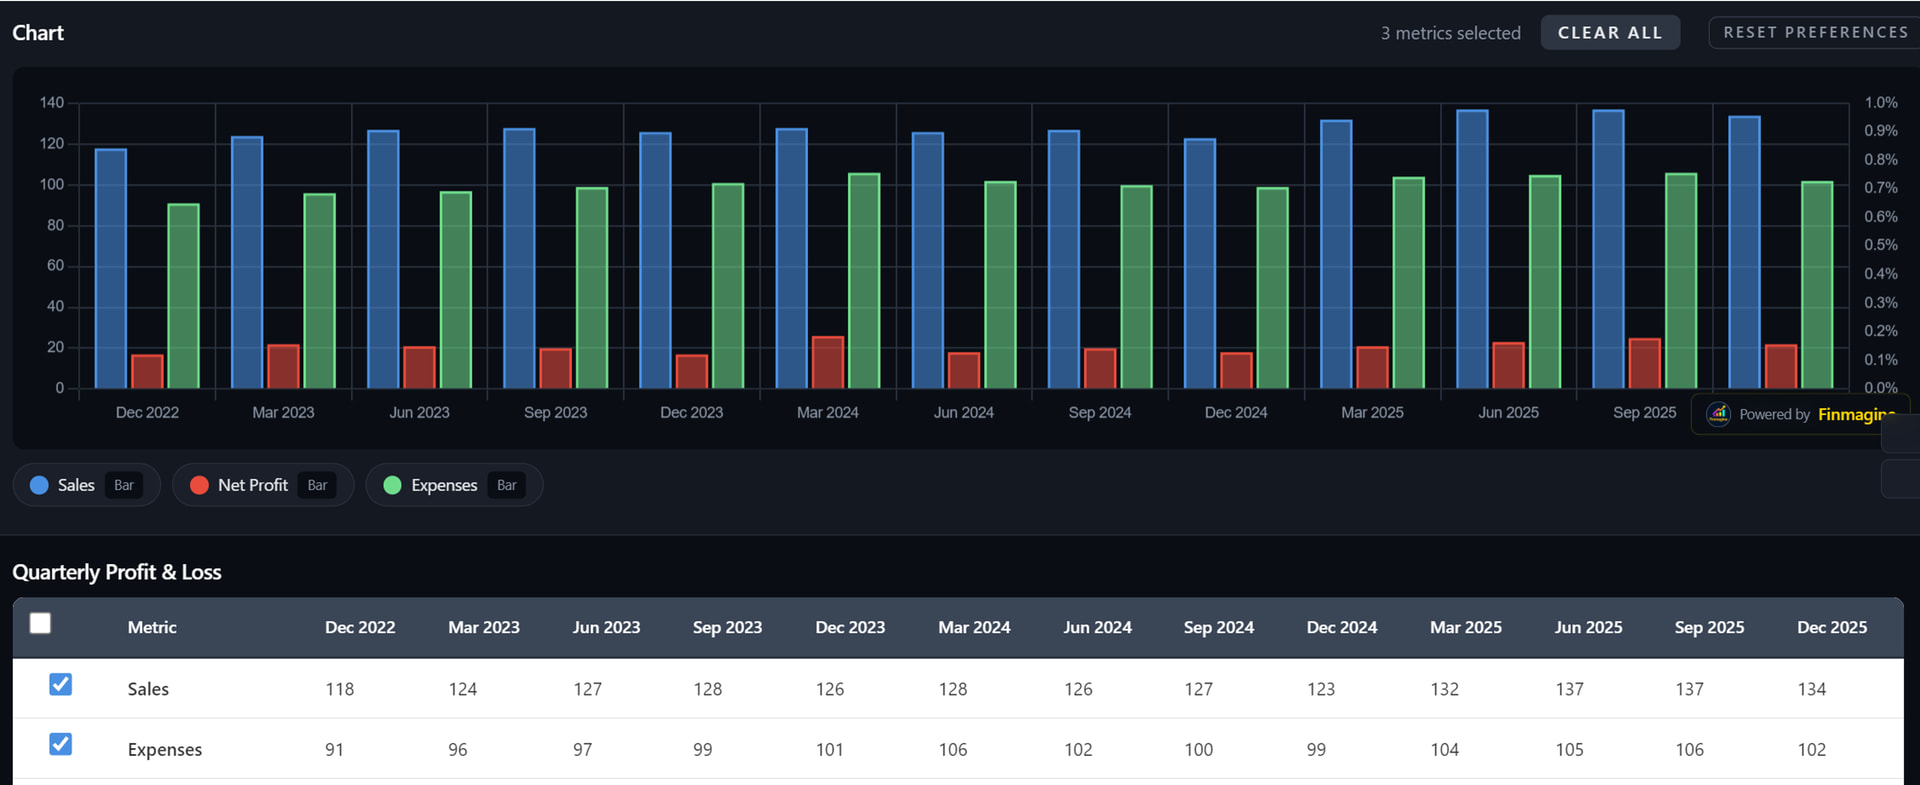The width and height of the screenshot is (1920, 785).
Task: Click the Finmagine logo icon
Action: click(1718, 414)
